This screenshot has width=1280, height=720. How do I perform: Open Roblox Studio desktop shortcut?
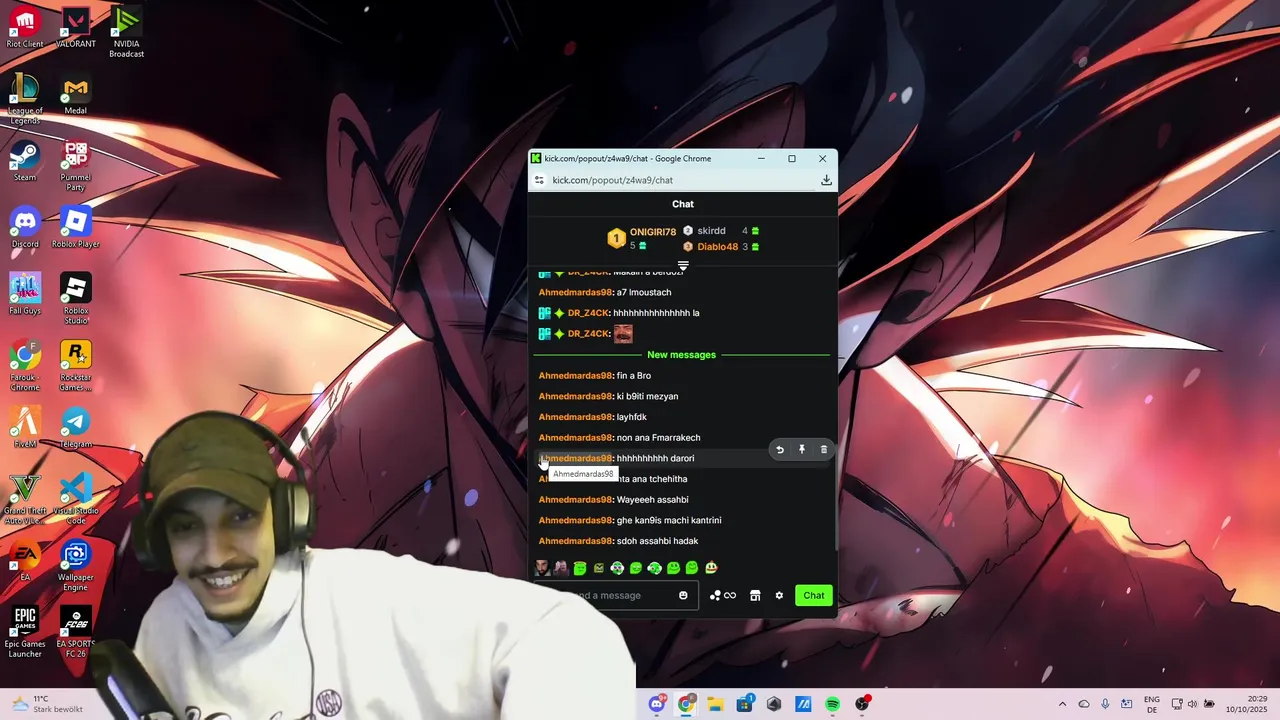coord(76,299)
